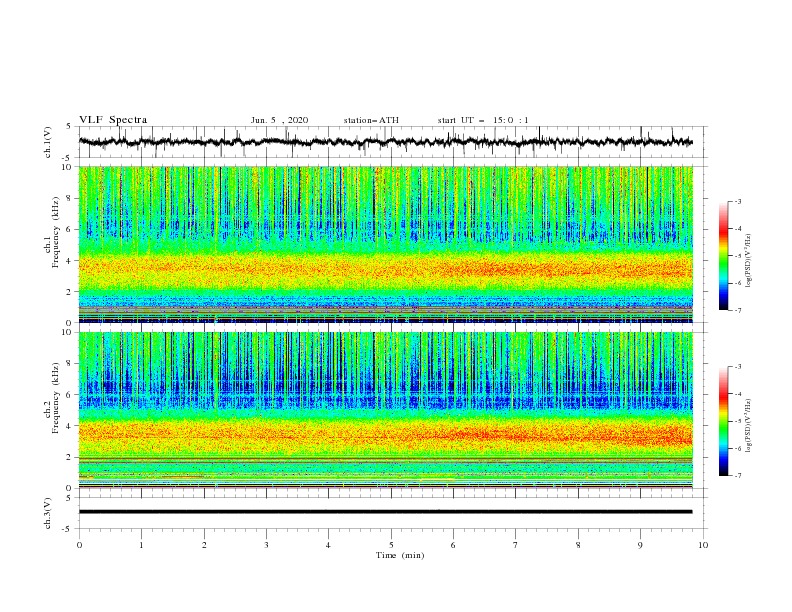The width and height of the screenshot is (792, 612).
Task: Click the "-5" voltage tick of ch.3(V) panel
Action: (x=68, y=529)
